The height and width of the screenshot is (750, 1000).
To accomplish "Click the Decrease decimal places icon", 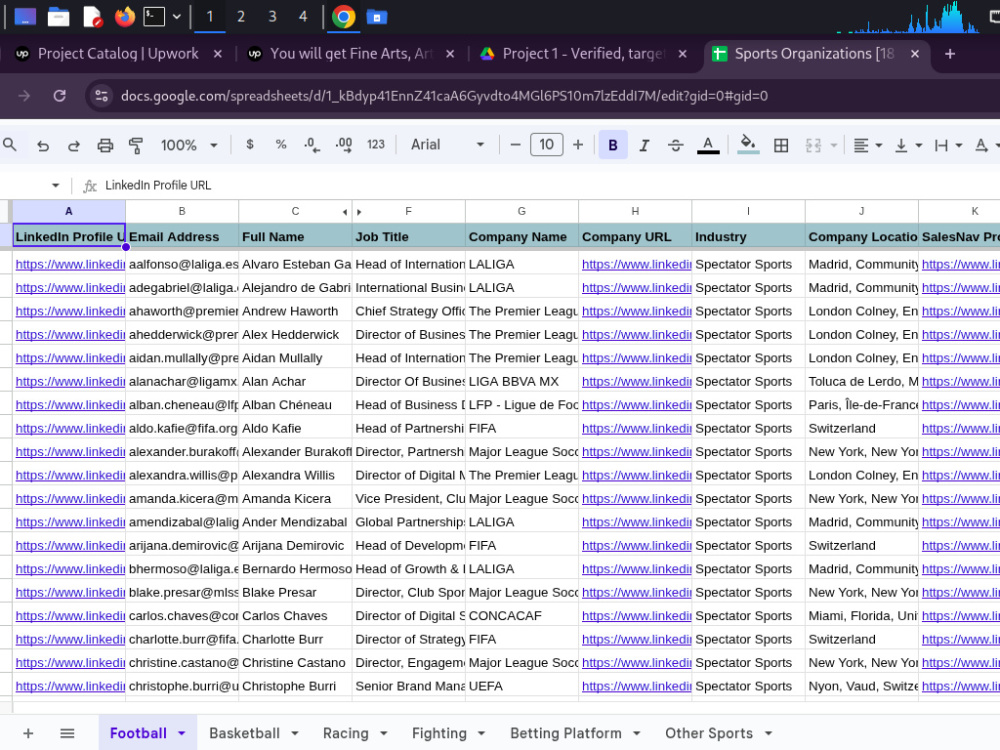I will 312,145.
